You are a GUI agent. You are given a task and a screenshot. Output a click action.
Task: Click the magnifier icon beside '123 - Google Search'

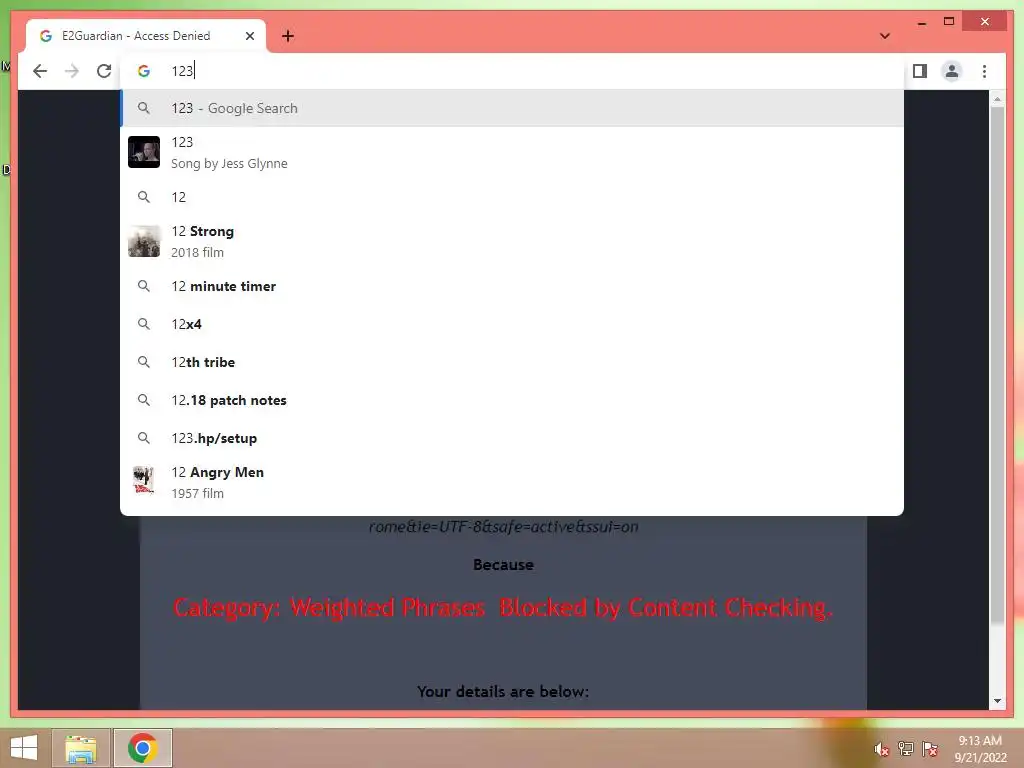(x=144, y=108)
